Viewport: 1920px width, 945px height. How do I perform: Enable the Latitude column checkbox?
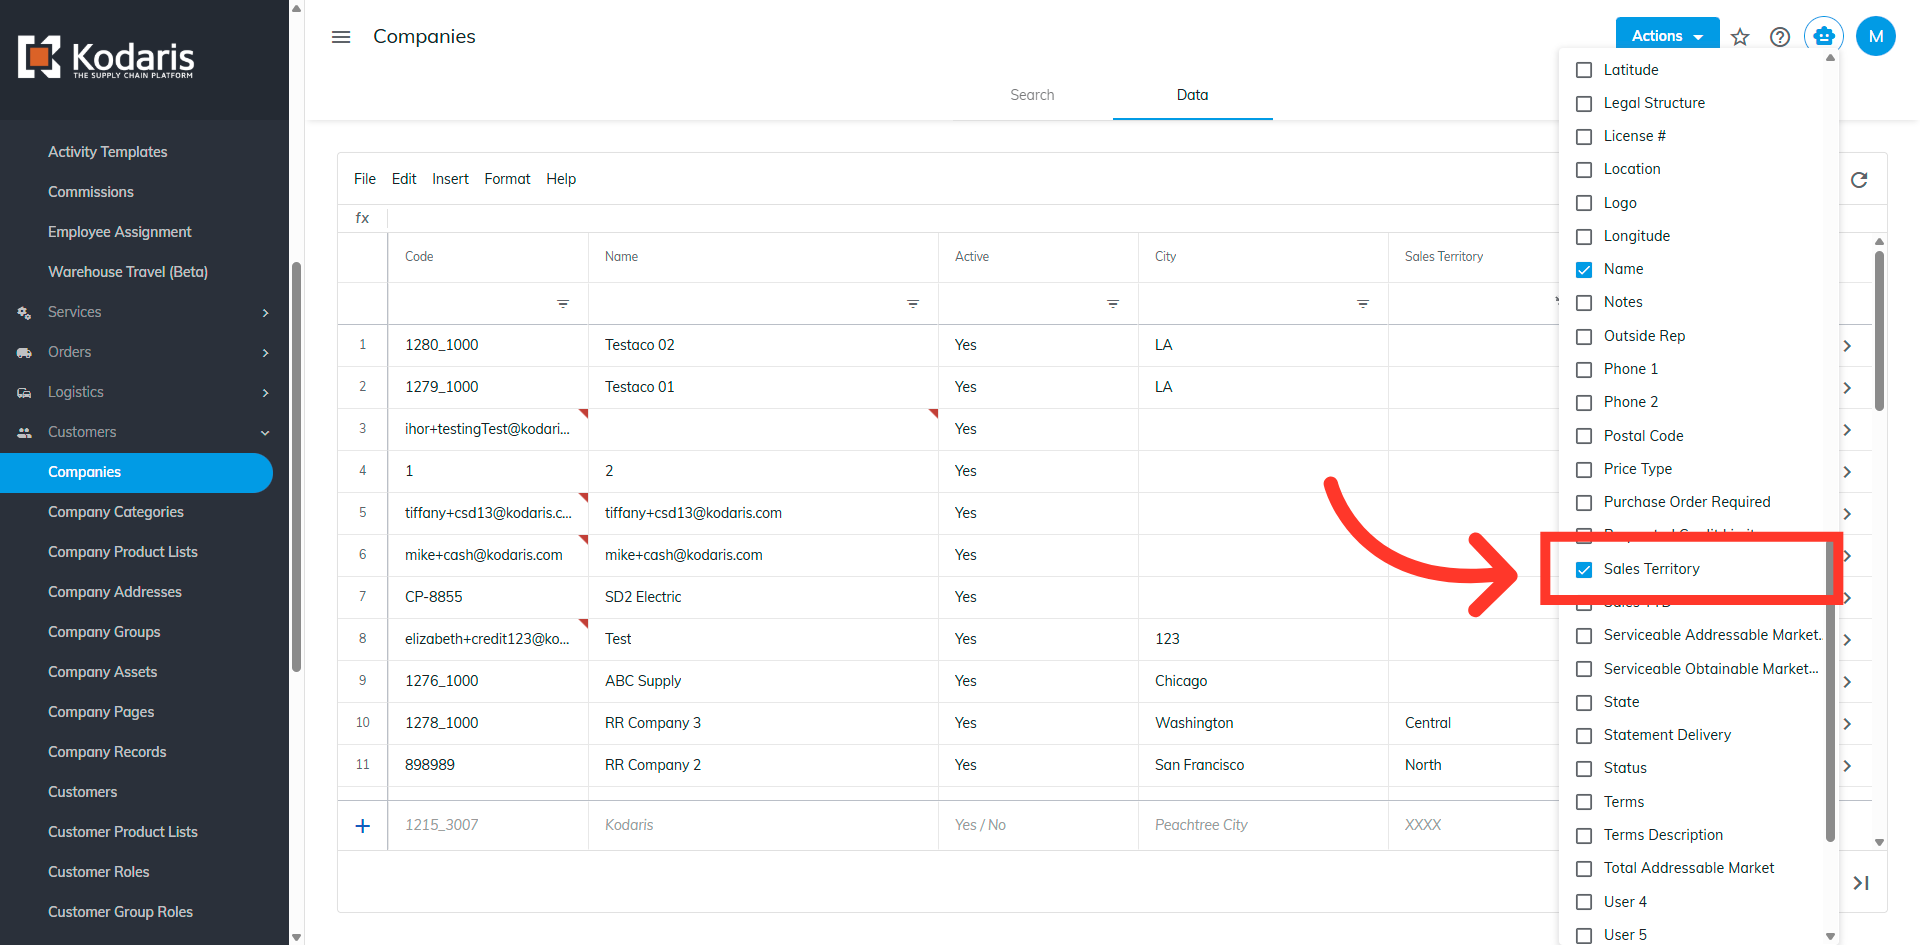[1584, 70]
